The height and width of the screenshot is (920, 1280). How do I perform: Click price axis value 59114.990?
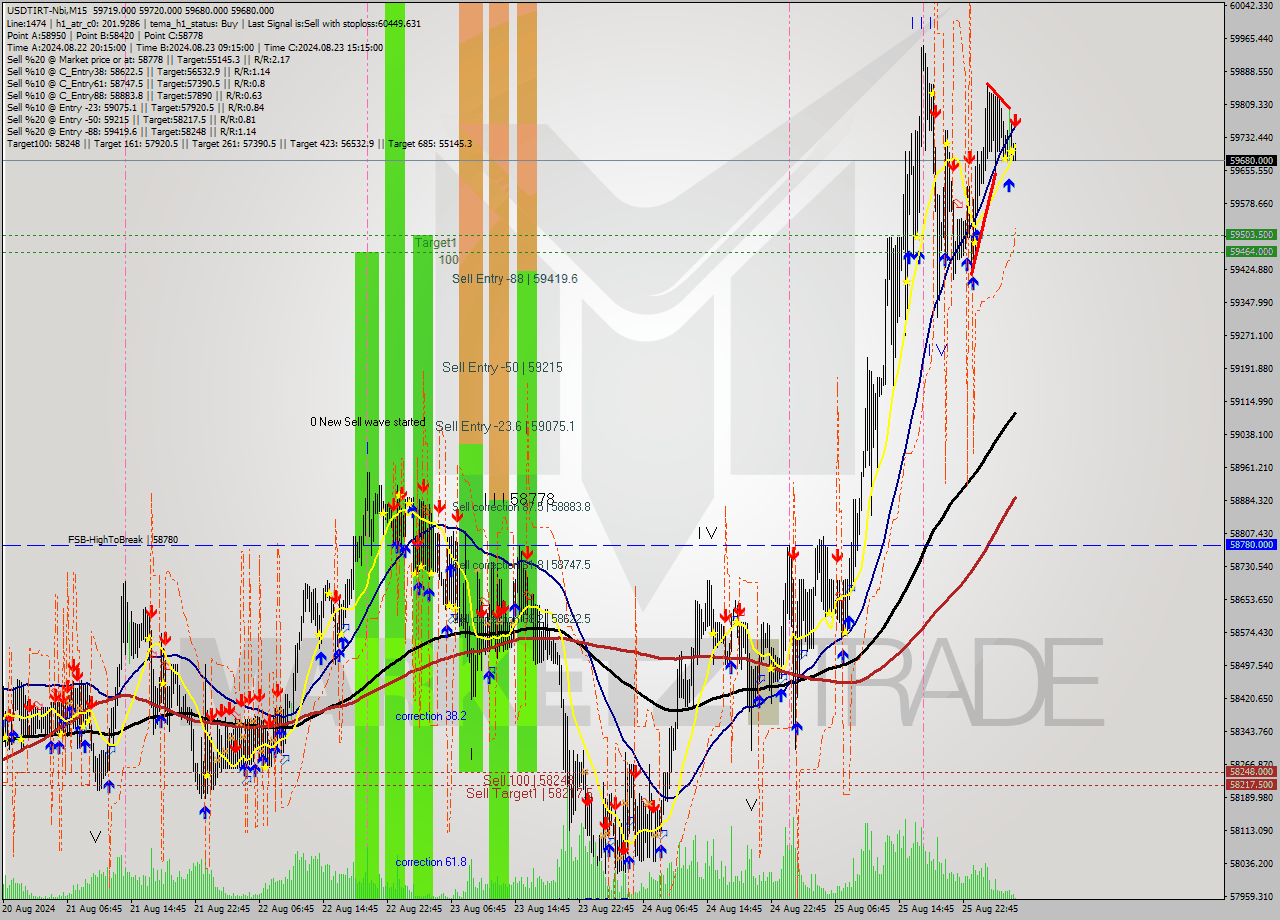1252,401
